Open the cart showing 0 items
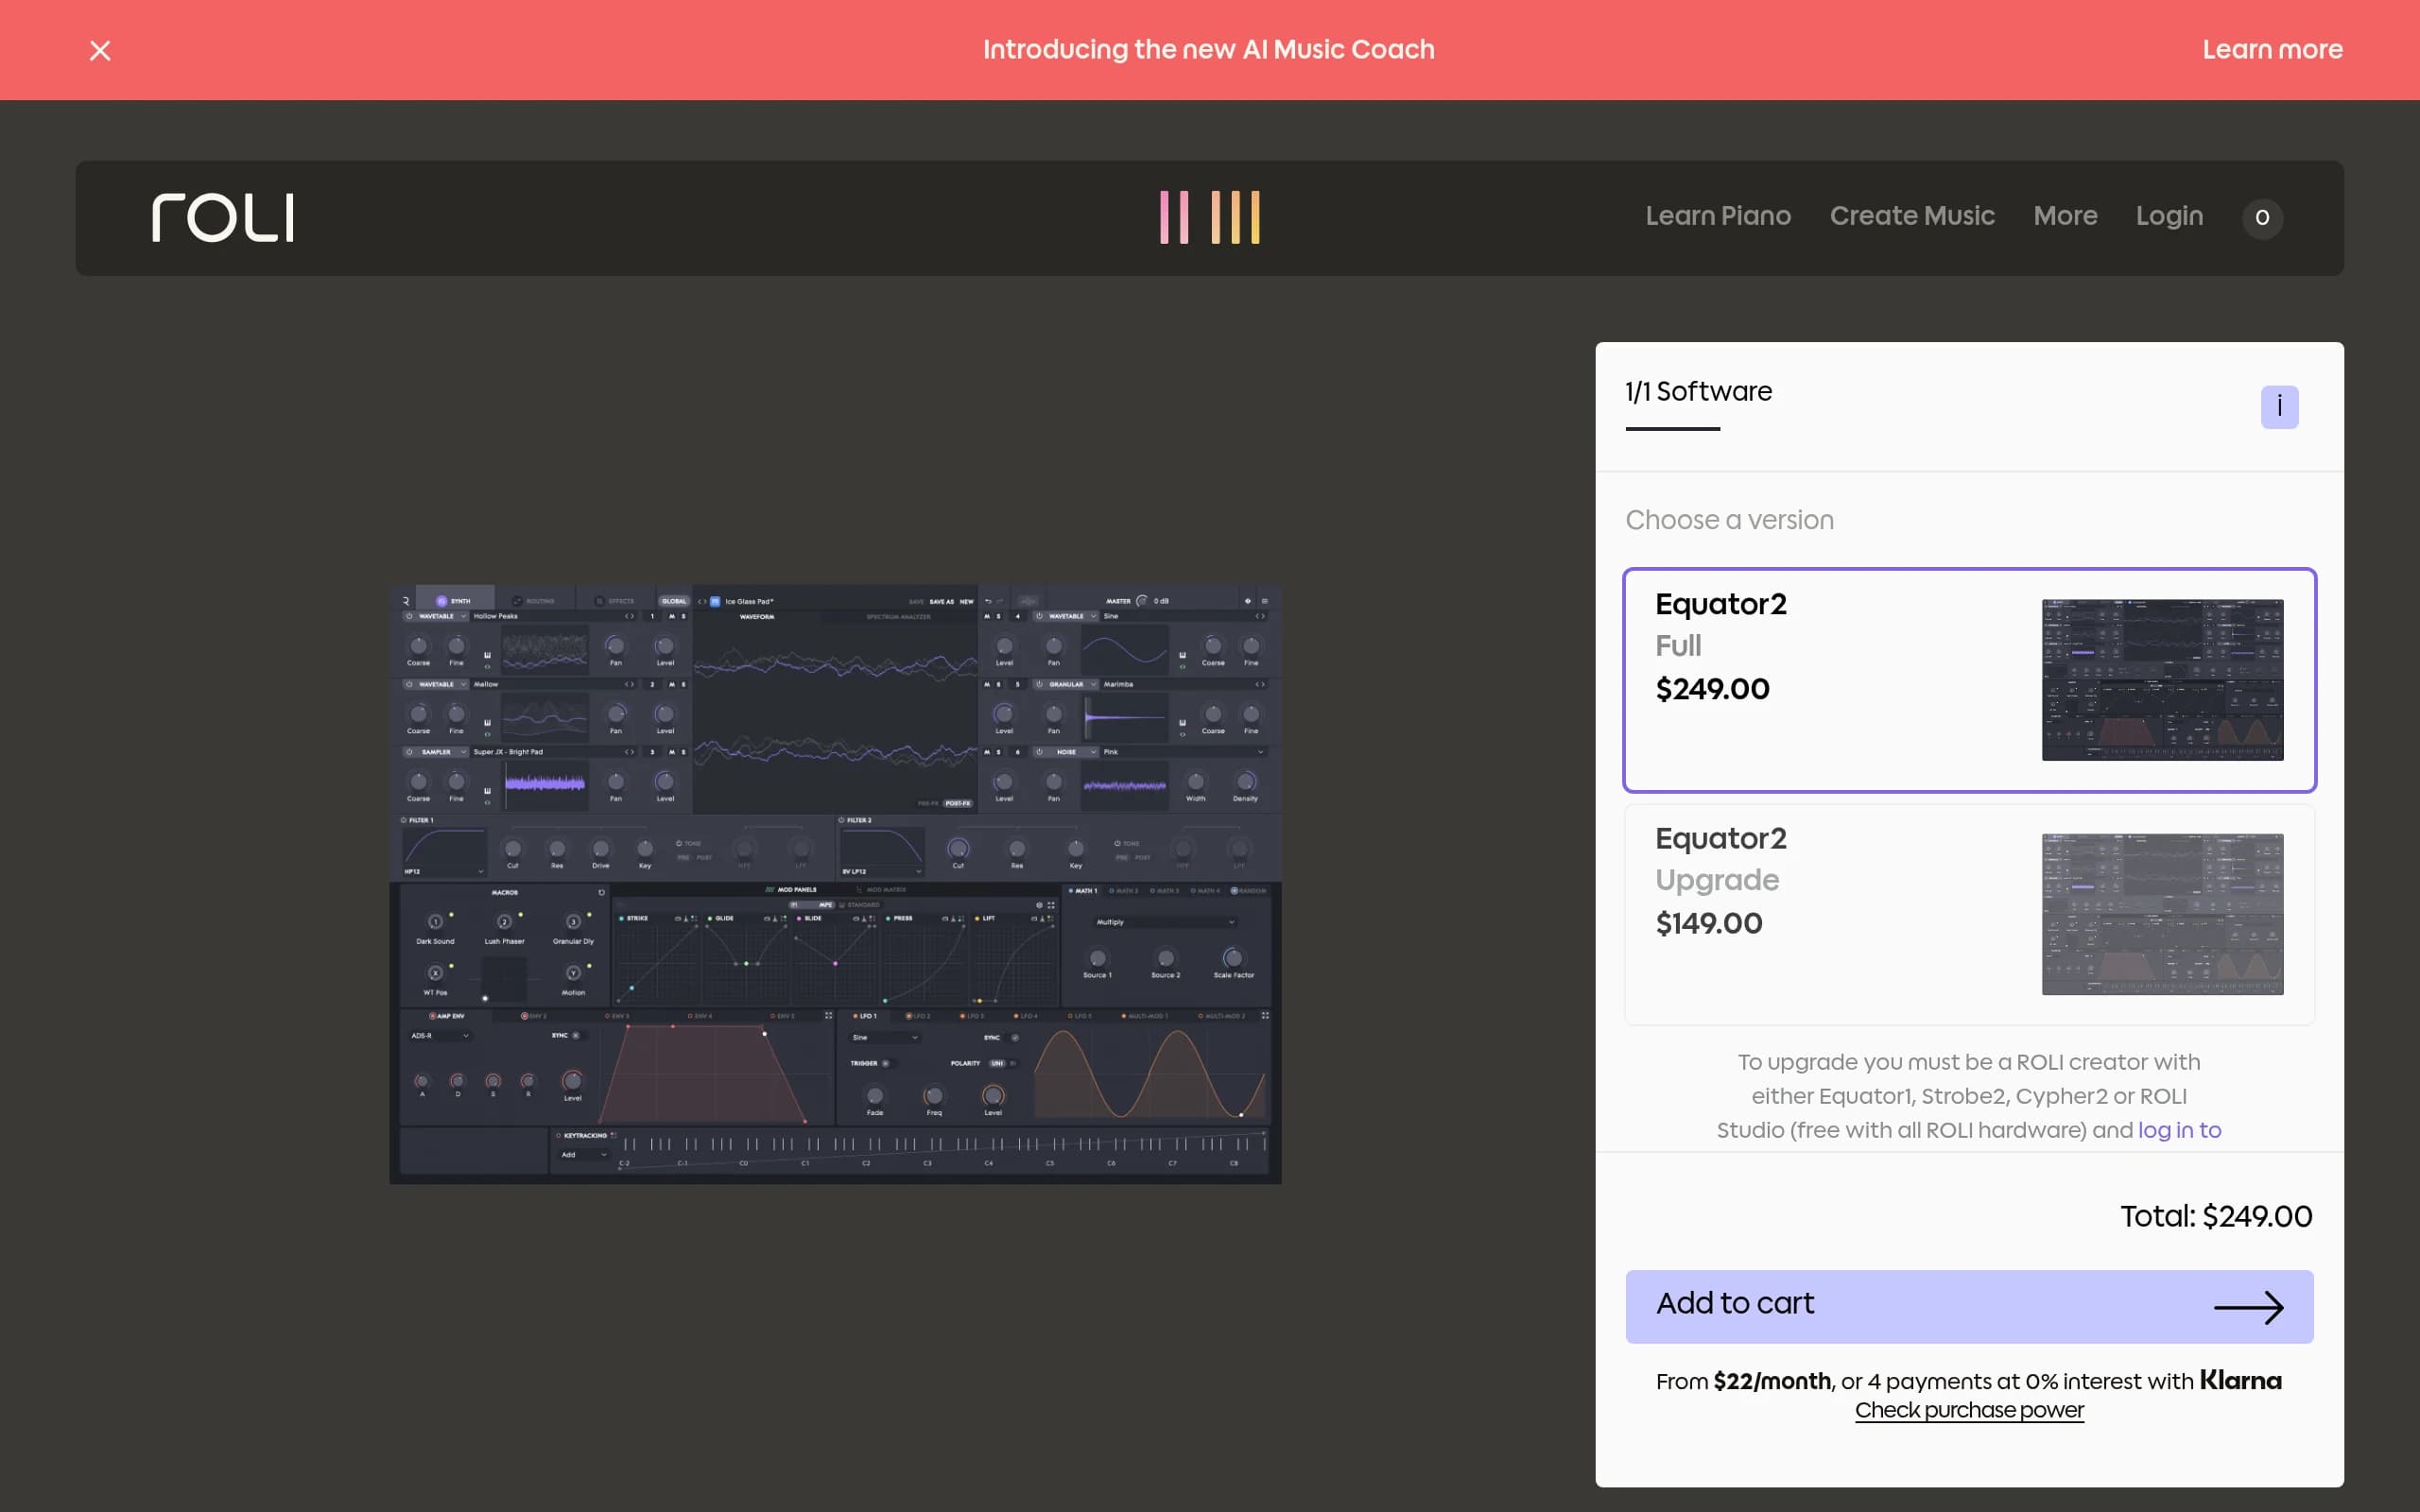The width and height of the screenshot is (2420, 1512). click(2262, 218)
